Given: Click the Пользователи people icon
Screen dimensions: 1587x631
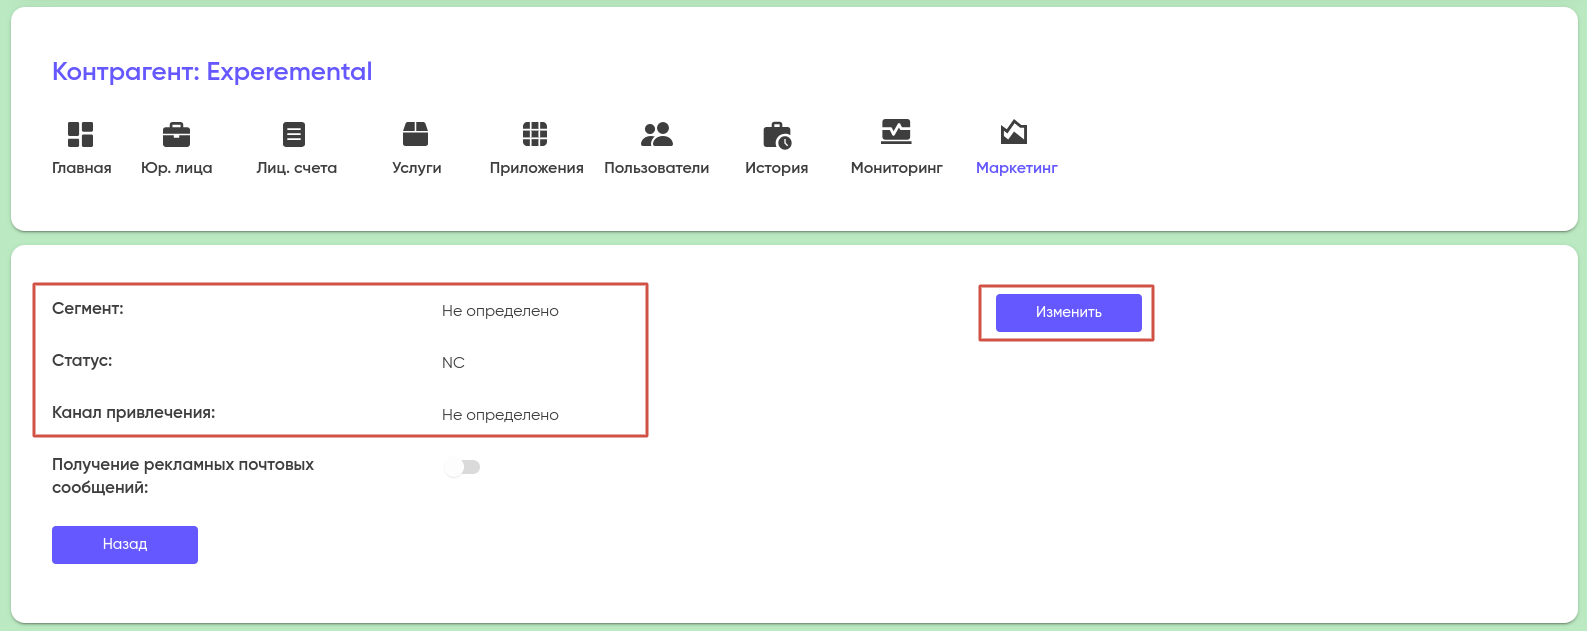Looking at the screenshot, I should pos(656,134).
